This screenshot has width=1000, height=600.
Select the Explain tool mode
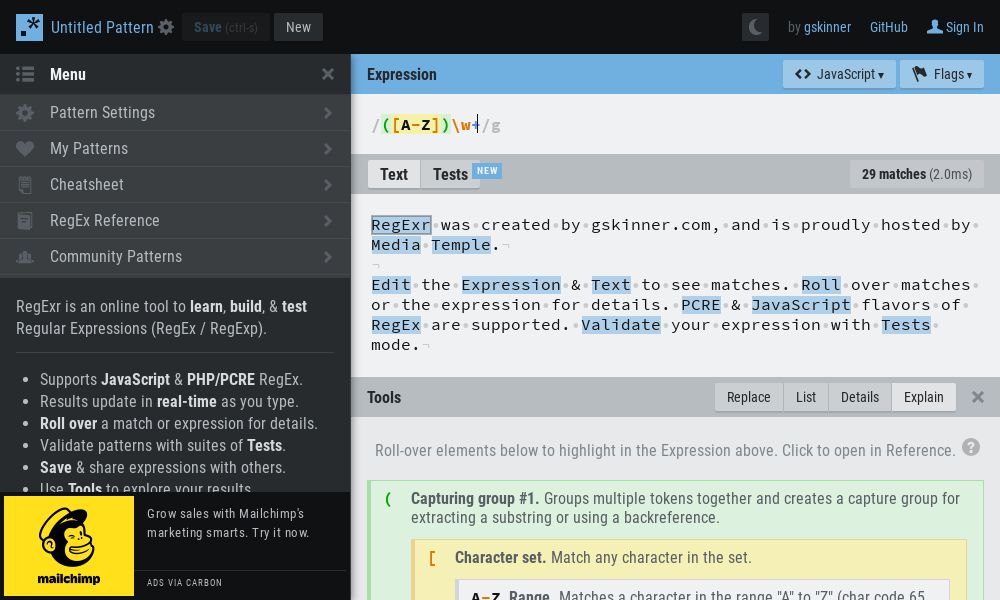tap(923, 397)
